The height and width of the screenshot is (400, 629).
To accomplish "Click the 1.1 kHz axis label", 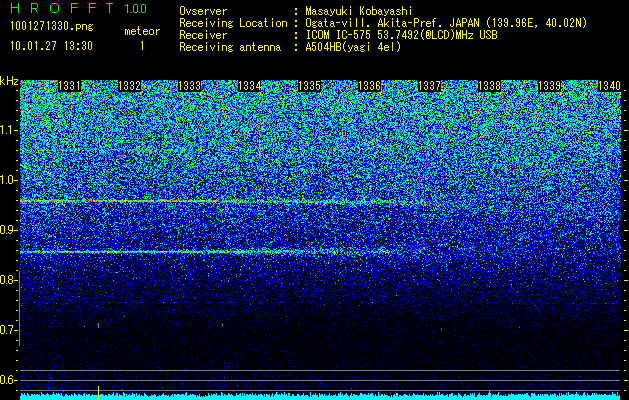I will [7, 130].
